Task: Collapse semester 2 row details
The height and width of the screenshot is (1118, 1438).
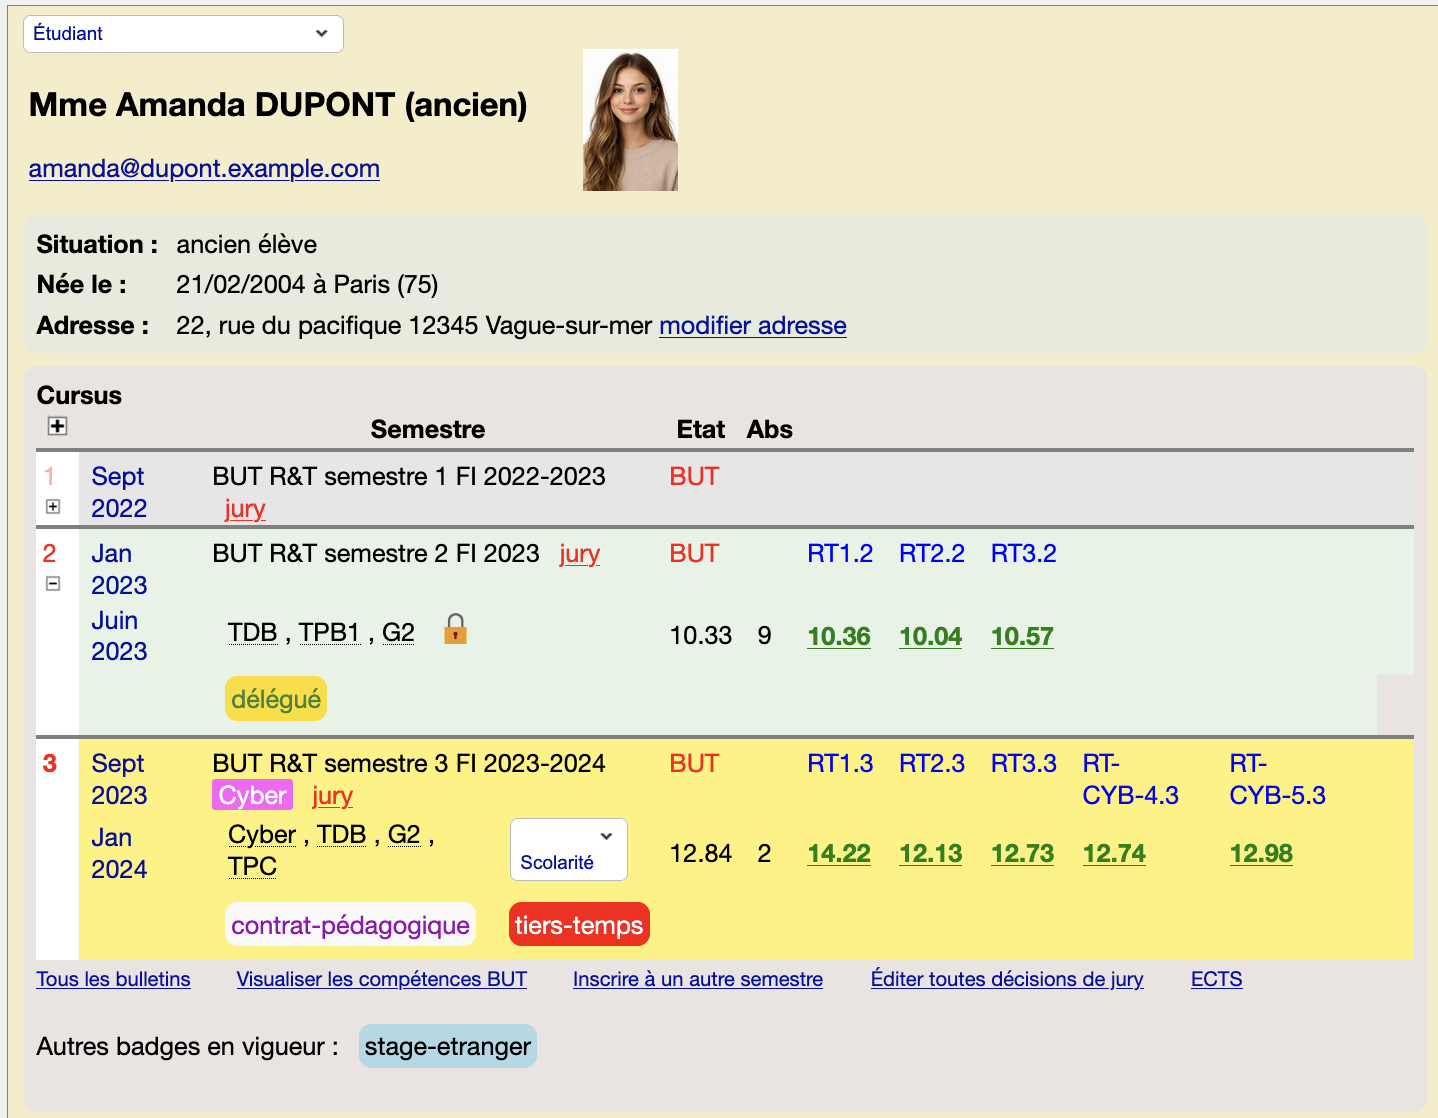Action: click(53, 584)
